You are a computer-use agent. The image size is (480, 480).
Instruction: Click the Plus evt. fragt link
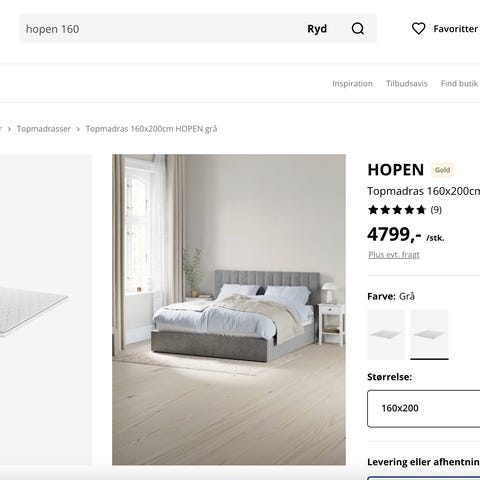click(394, 255)
